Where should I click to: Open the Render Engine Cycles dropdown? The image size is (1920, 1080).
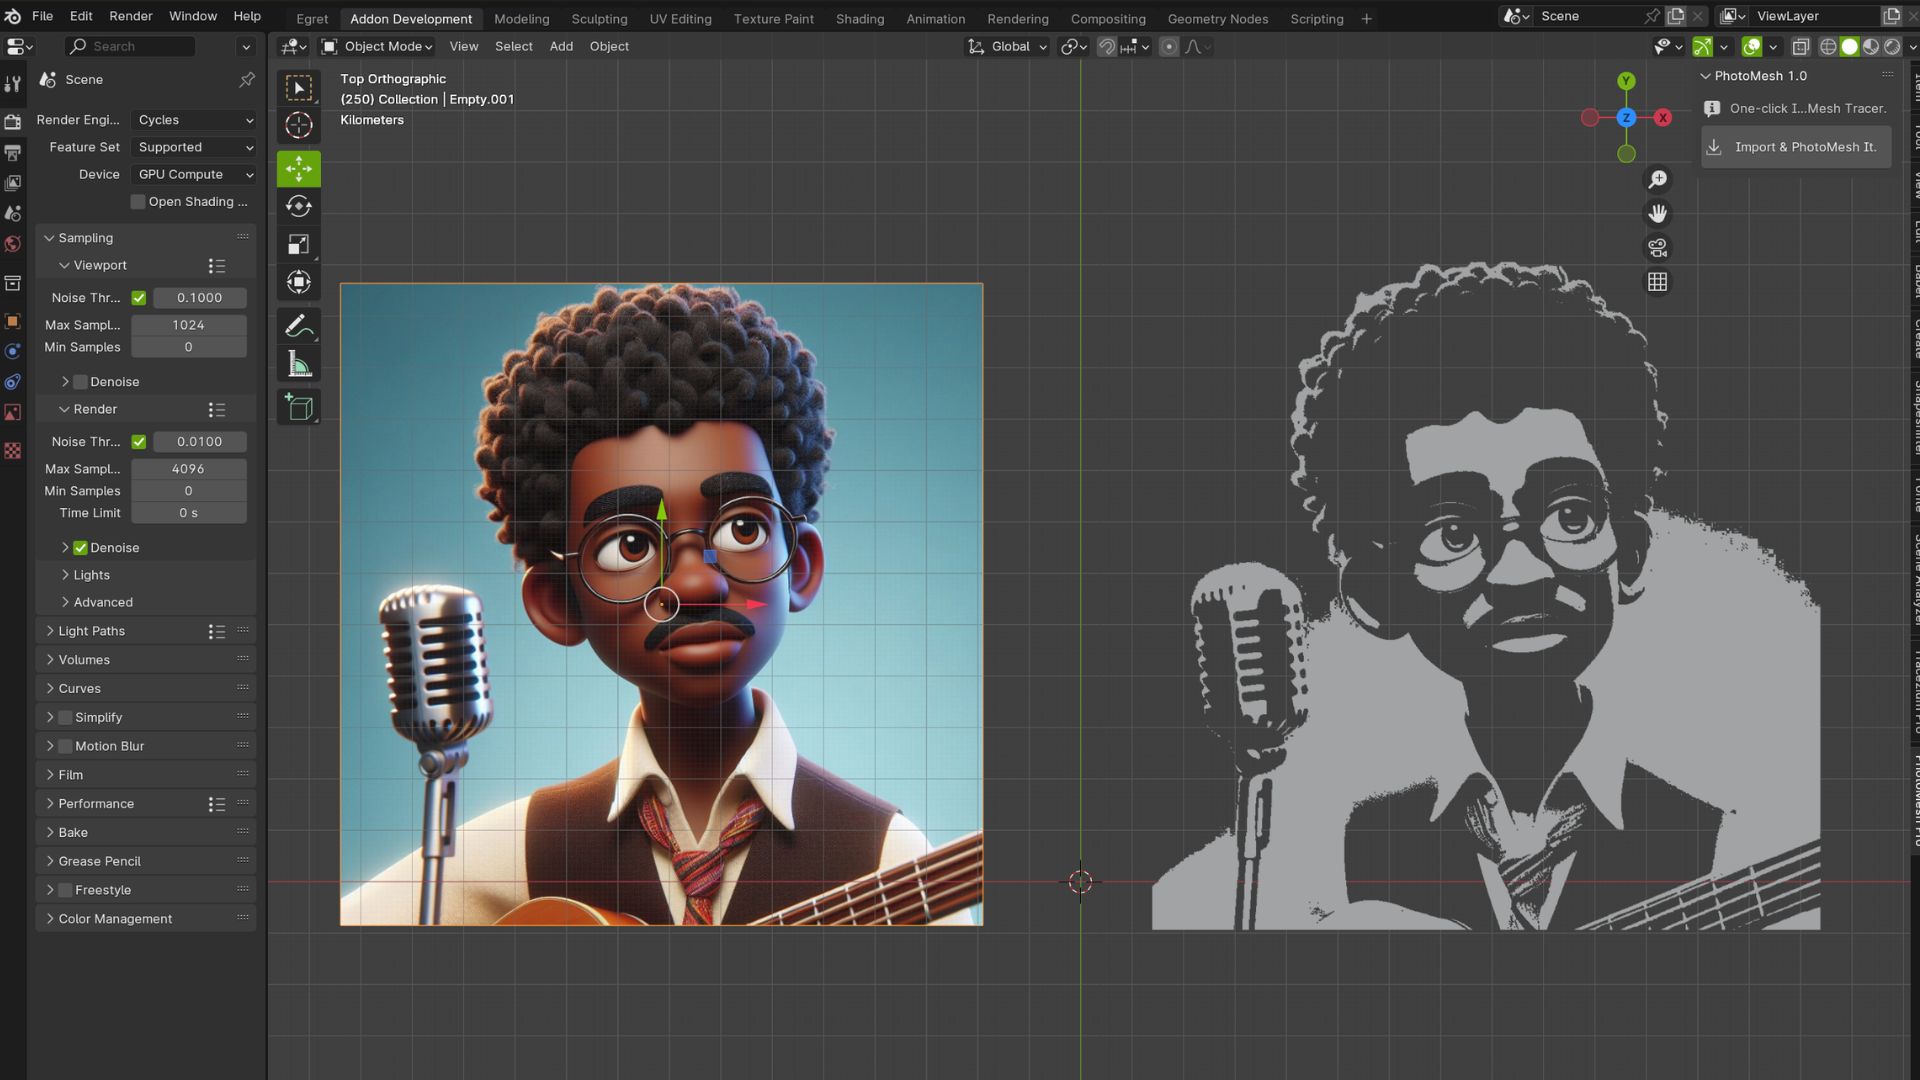(x=194, y=120)
